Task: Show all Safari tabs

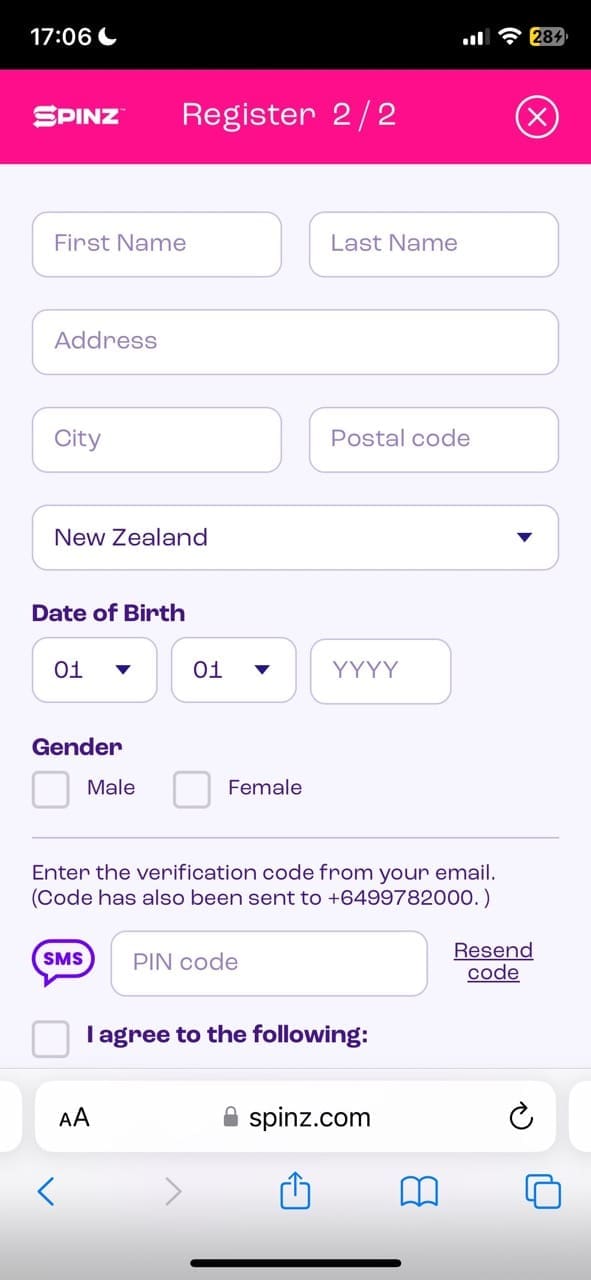Action: (542, 1190)
